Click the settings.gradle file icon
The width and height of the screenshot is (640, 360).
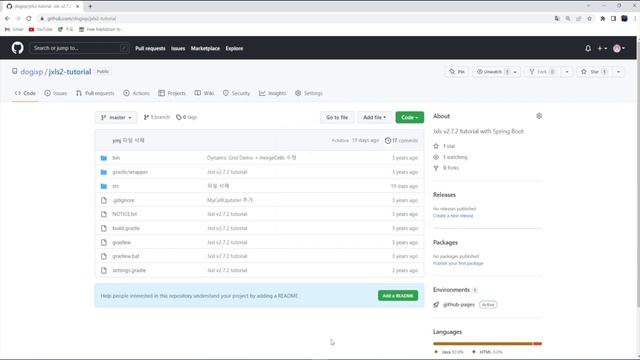[x=104, y=270]
